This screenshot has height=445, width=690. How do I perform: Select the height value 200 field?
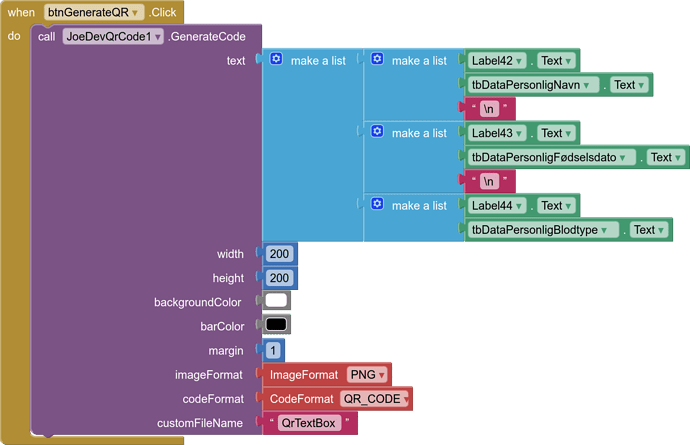coord(279,278)
